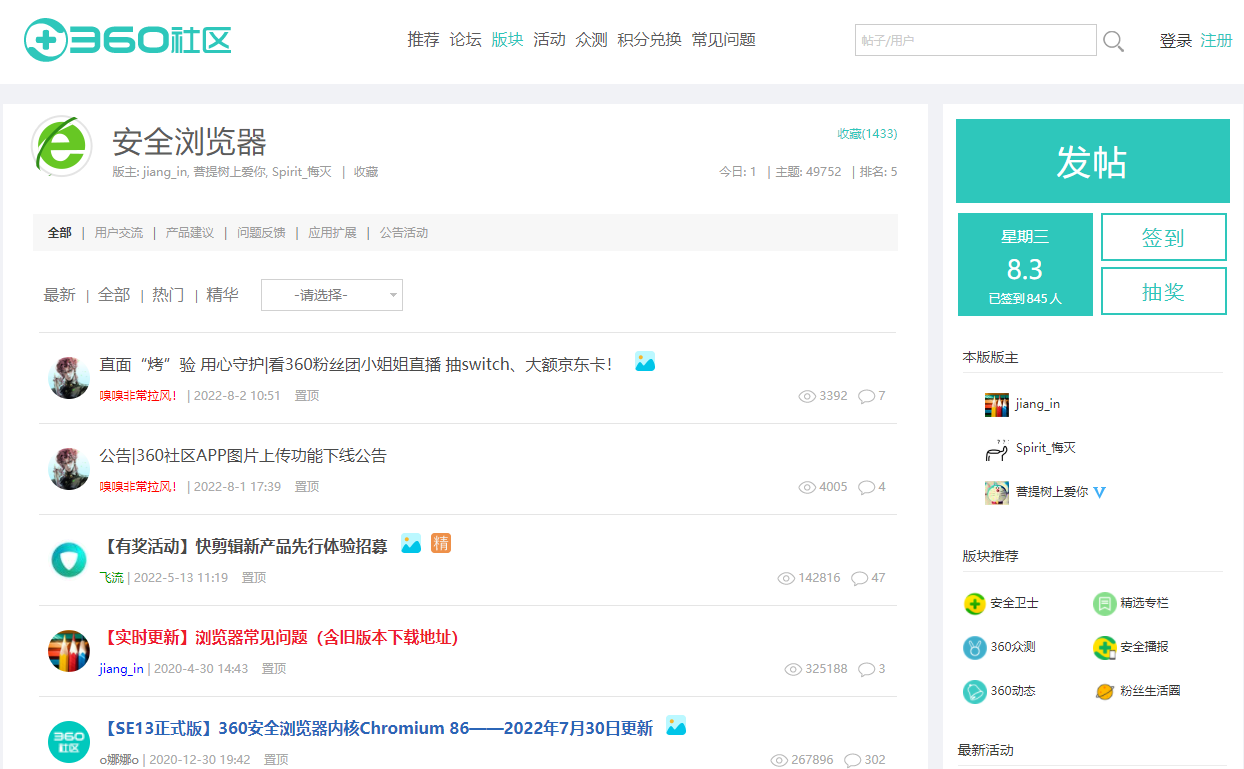Open the 安全播报 board icon
The width and height of the screenshot is (1244, 769).
[1104, 648]
